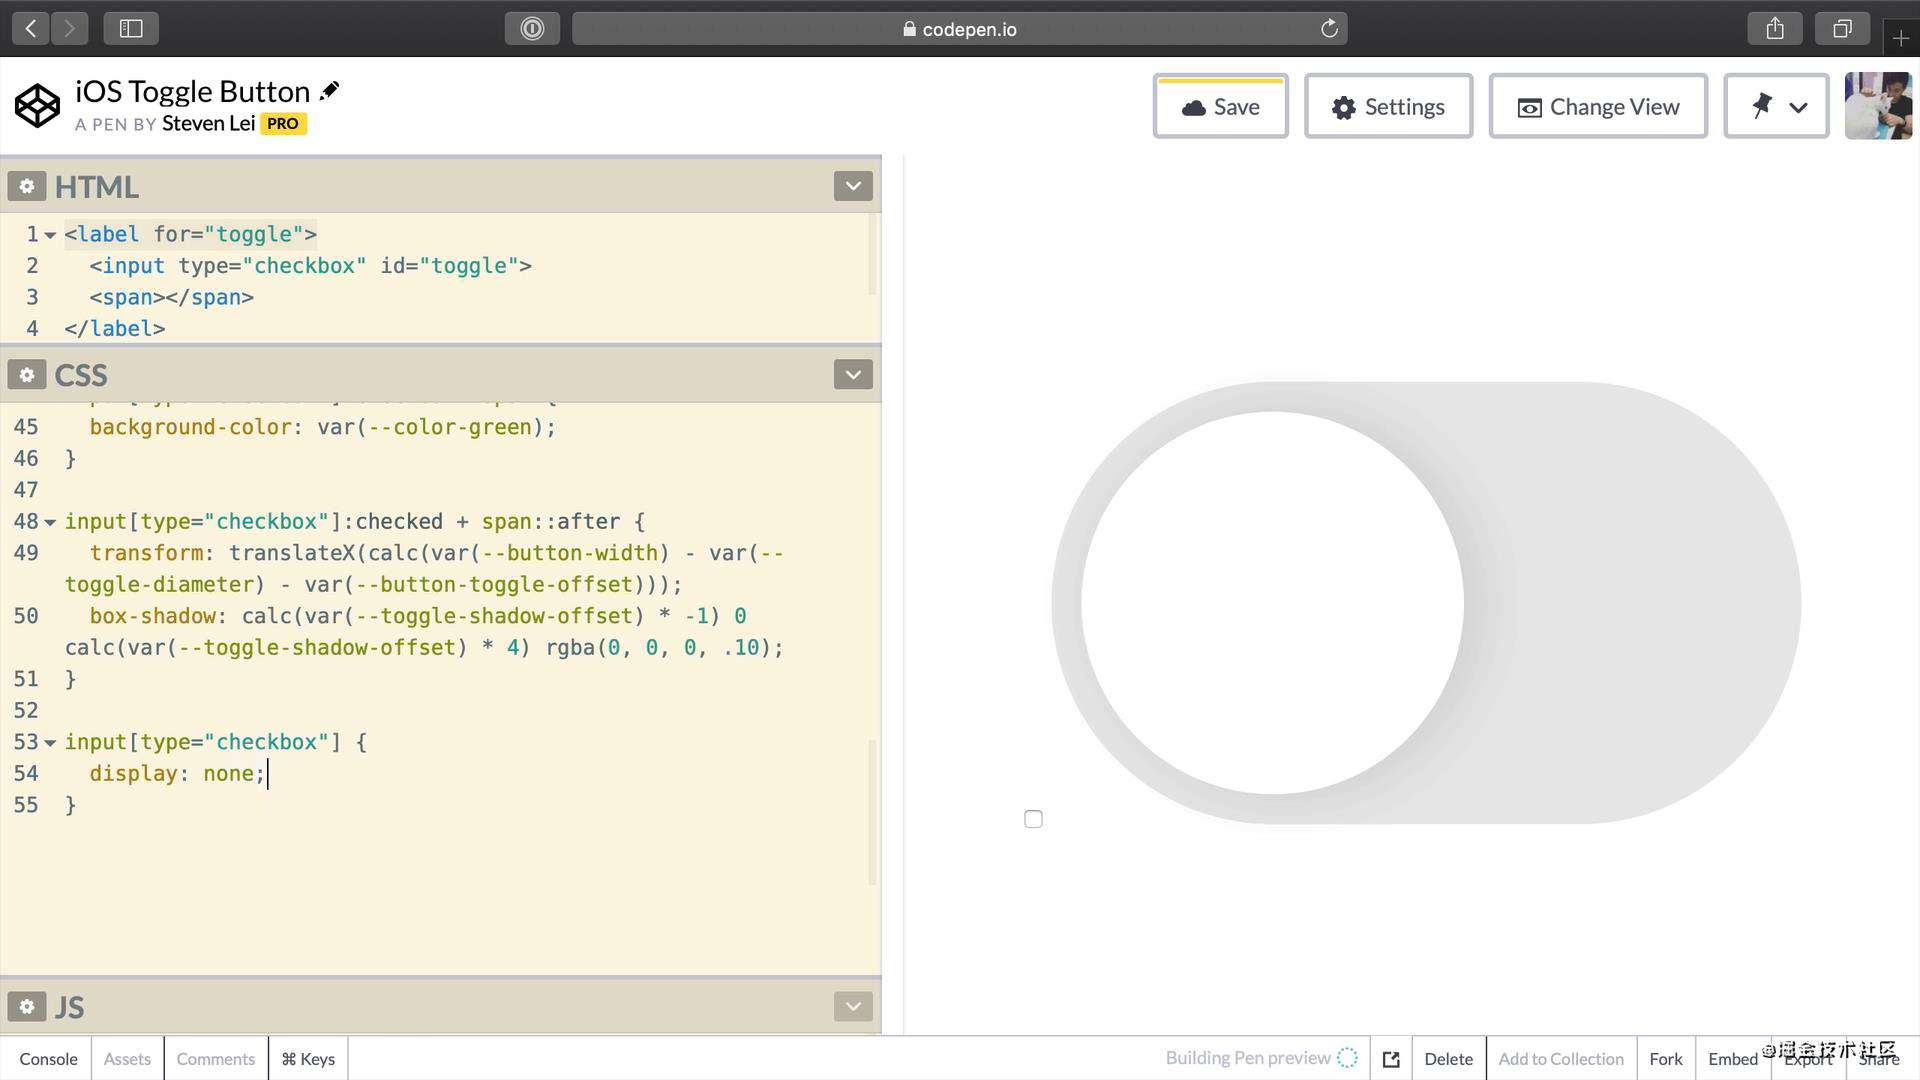Open the Assets tab
1920x1080 pixels.
(x=127, y=1059)
